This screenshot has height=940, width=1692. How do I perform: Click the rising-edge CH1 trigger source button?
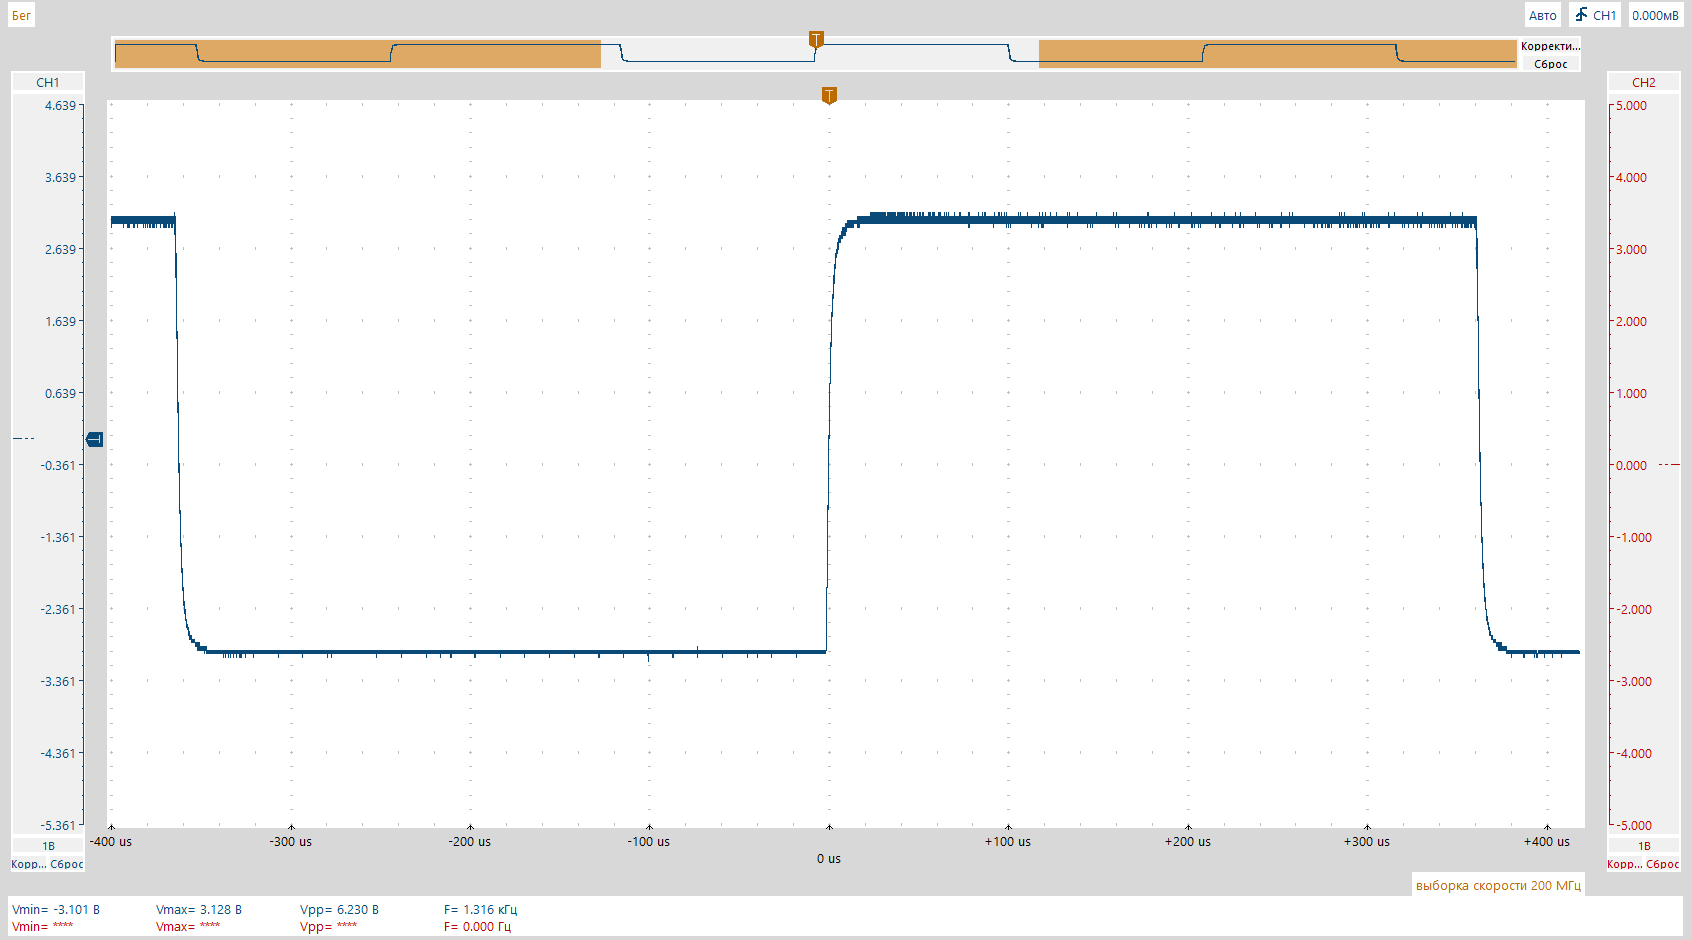[1595, 15]
